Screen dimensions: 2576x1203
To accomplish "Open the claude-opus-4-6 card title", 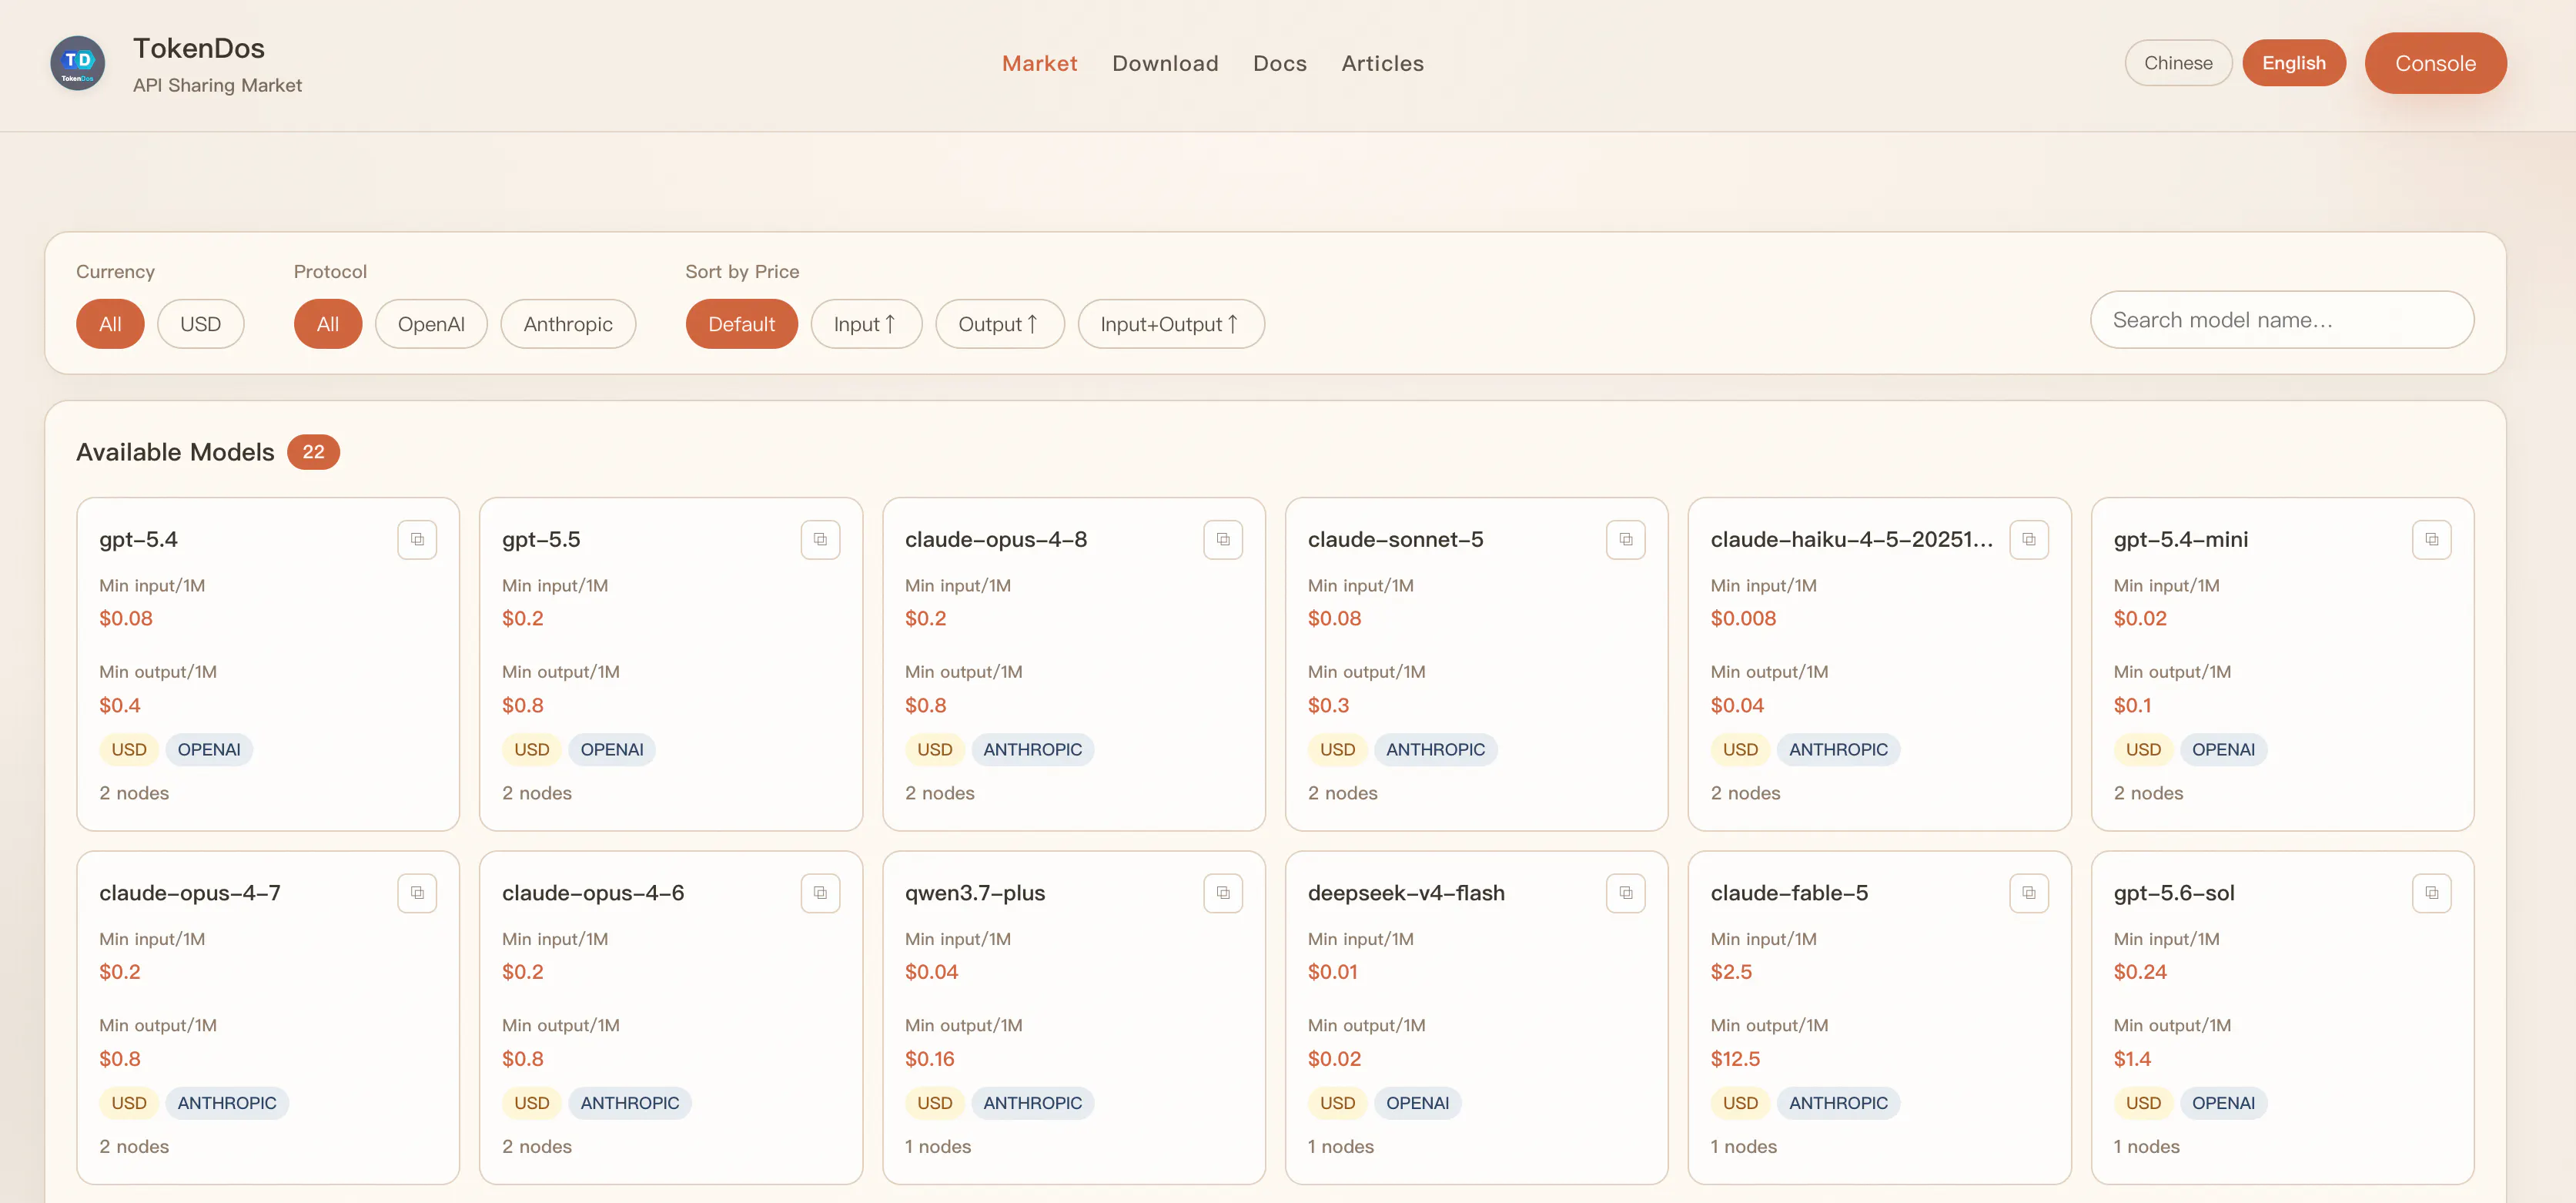I will pos(593,893).
